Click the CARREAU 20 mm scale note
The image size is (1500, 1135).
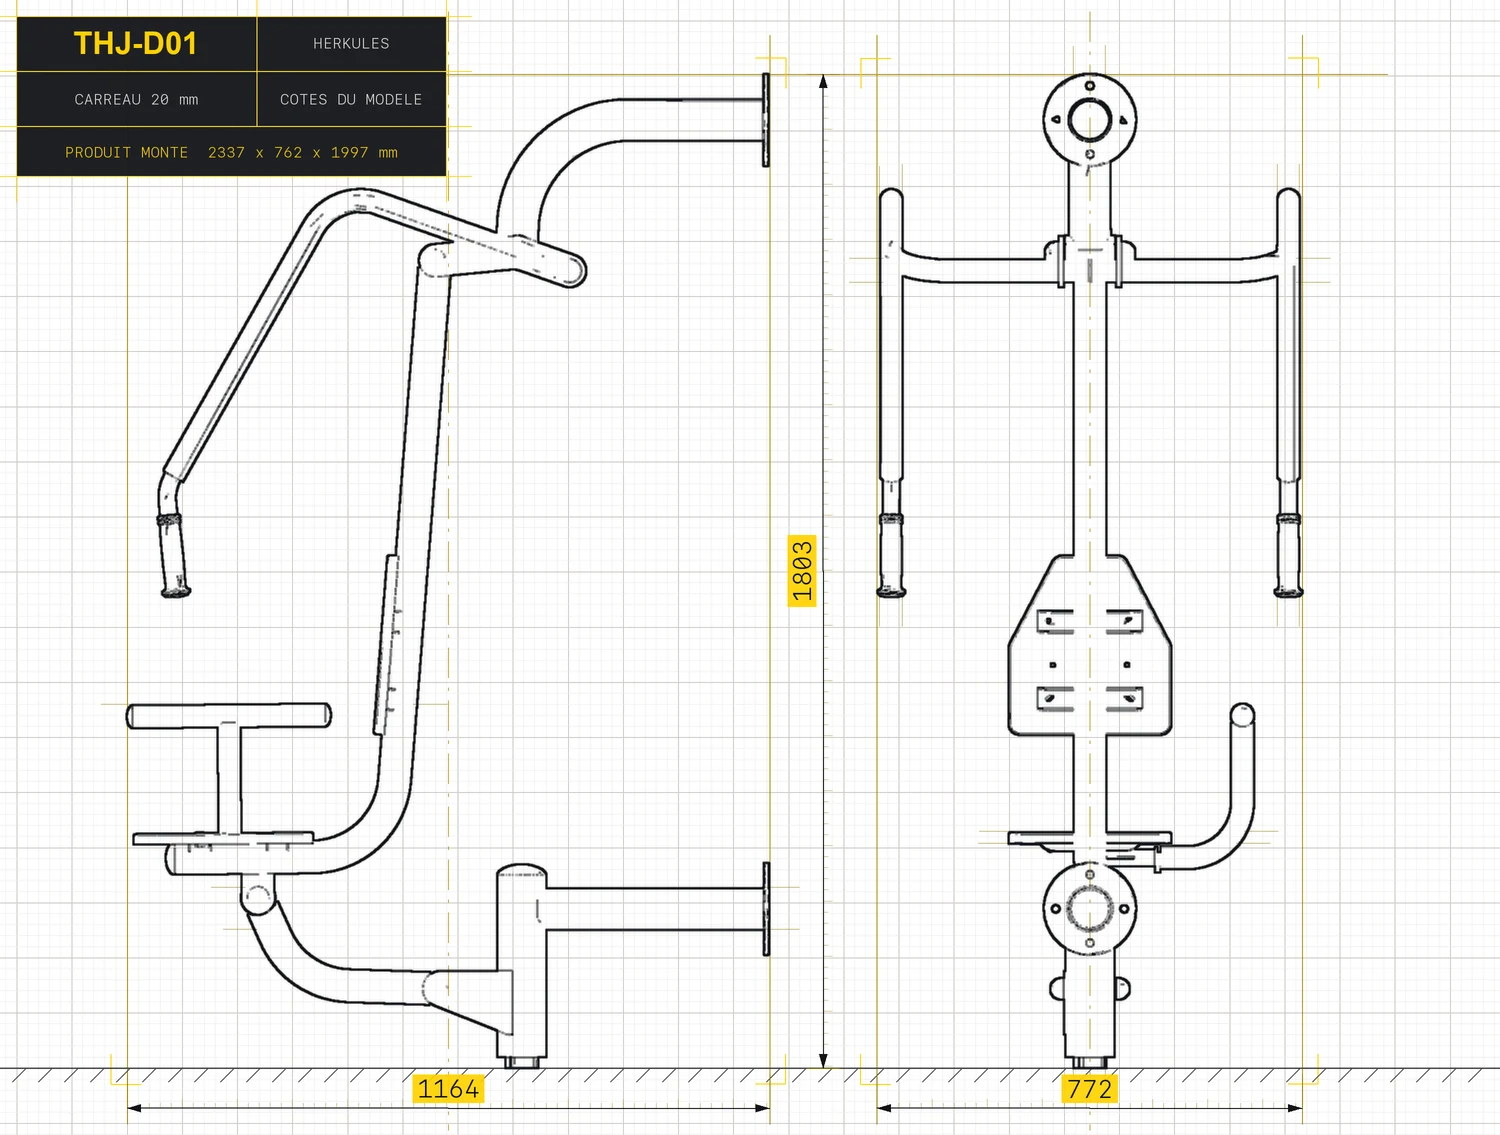[x=136, y=100]
